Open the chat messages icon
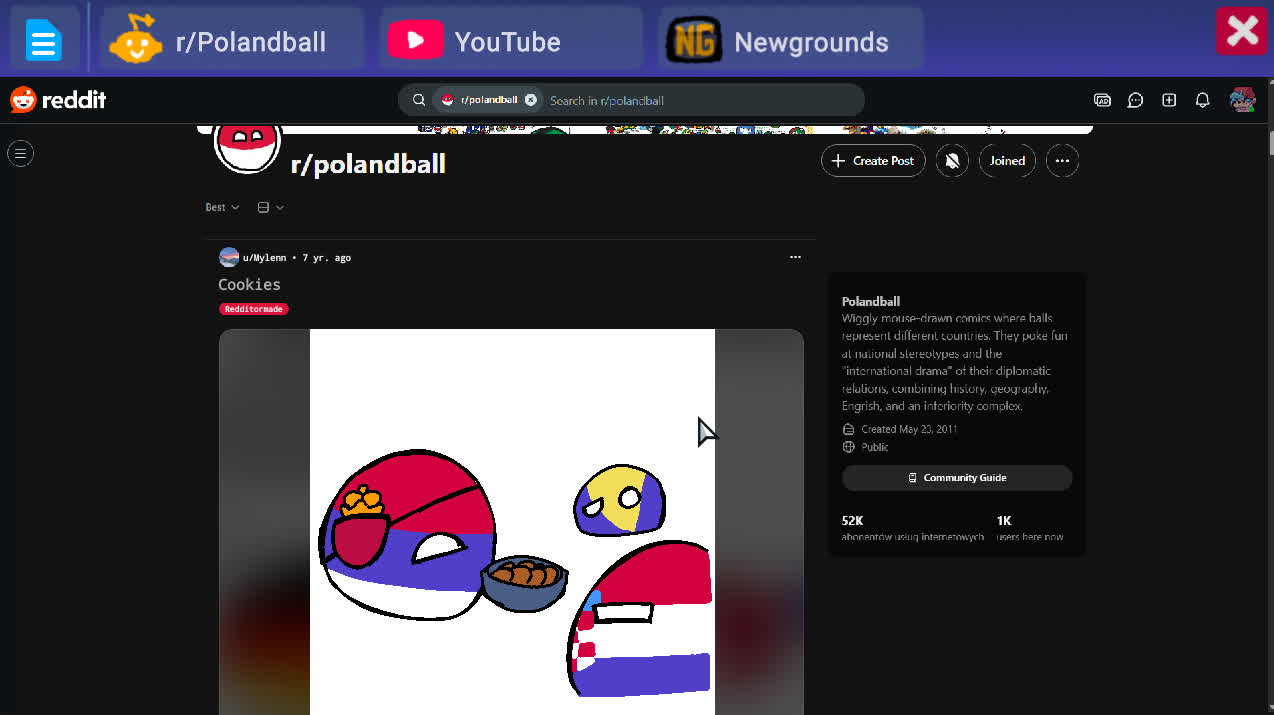The image size is (1274, 715). [1135, 100]
